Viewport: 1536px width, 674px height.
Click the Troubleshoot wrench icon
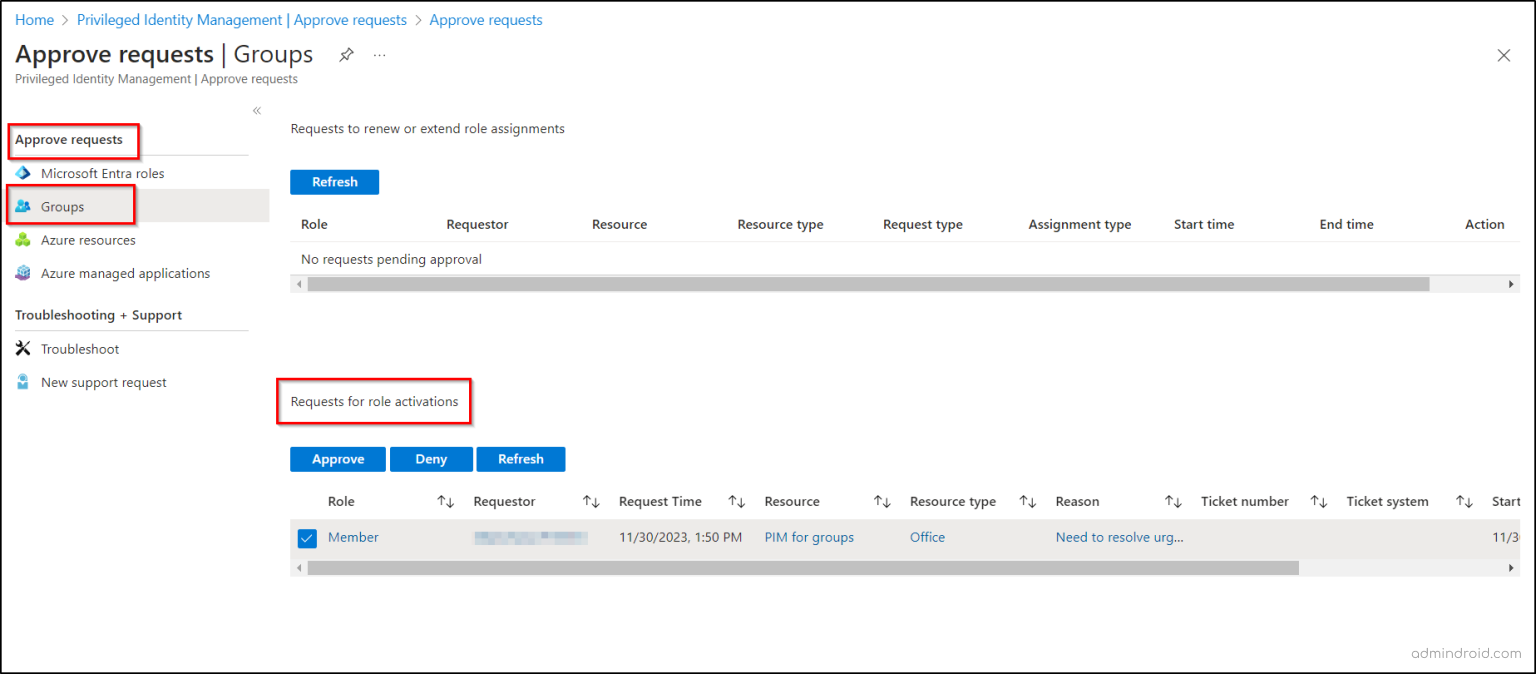click(x=24, y=349)
